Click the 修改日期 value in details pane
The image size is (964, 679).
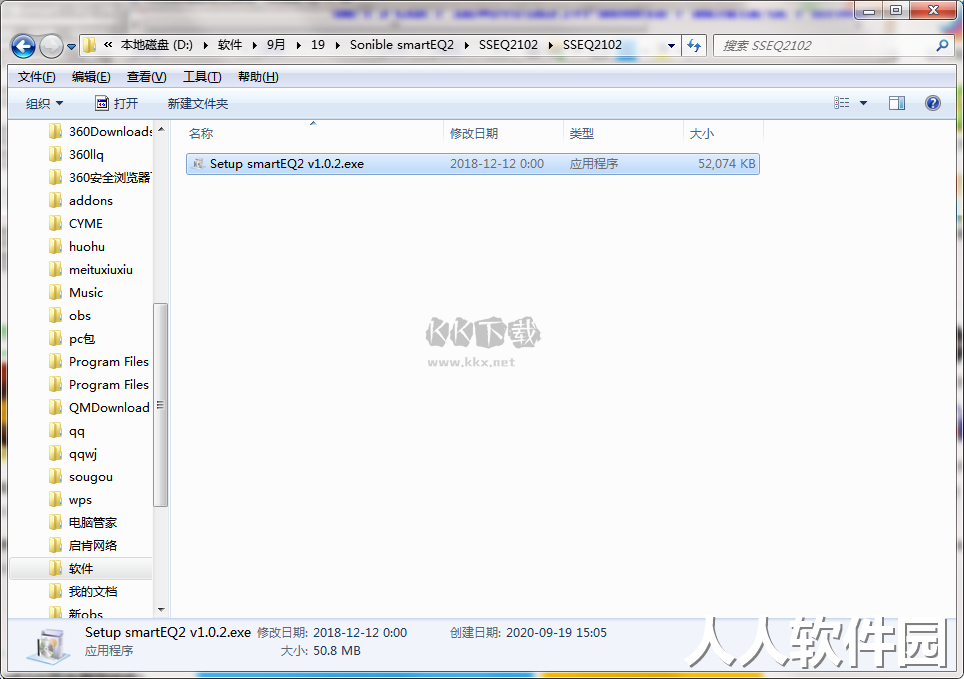tap(360, 632)
